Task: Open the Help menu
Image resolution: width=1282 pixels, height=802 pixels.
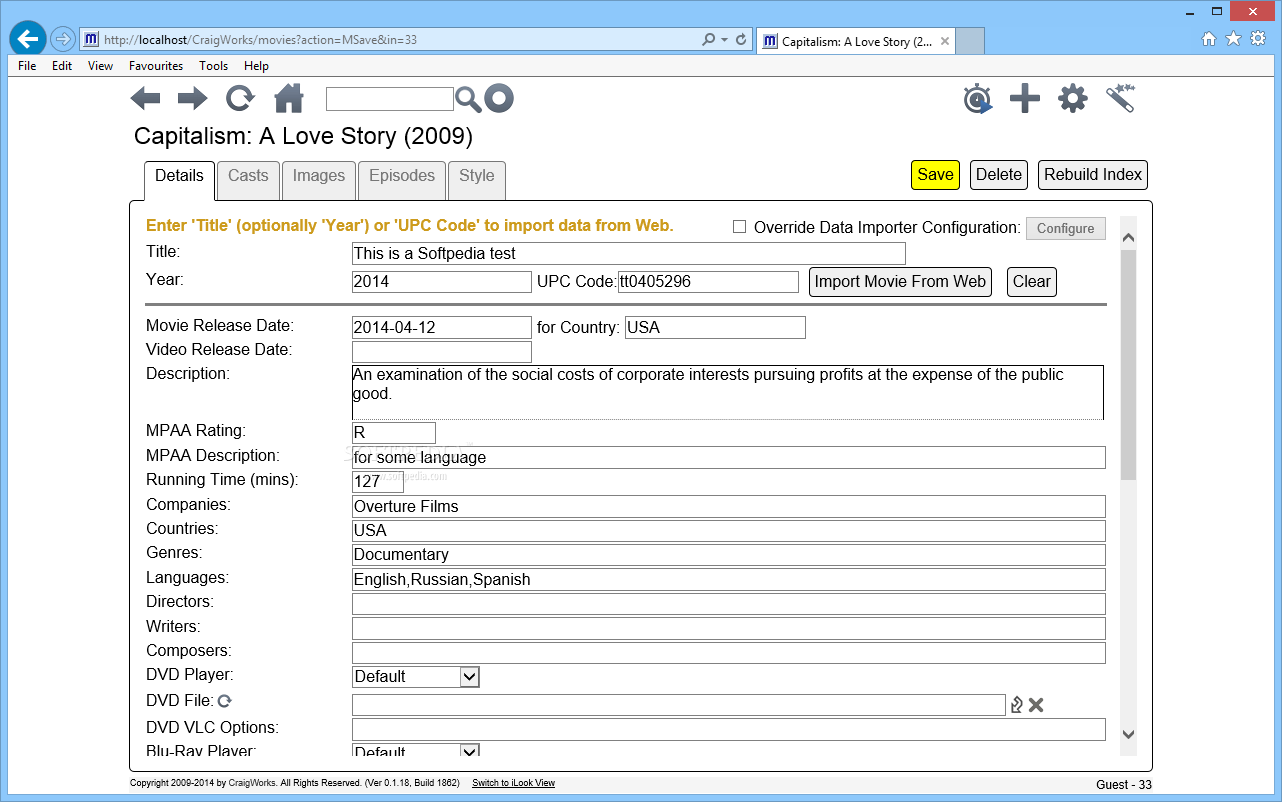Action: pyautogui.click(x=256, y=66)
